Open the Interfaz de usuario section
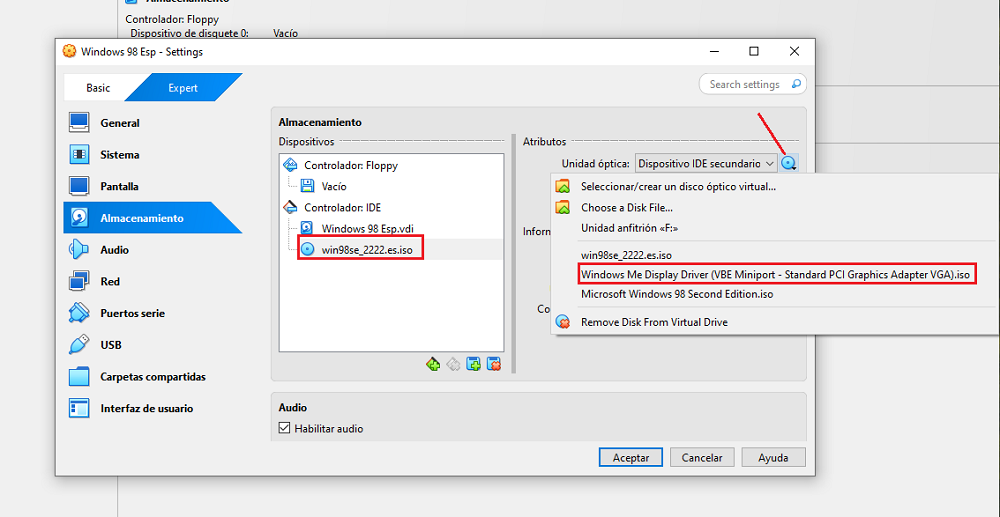The height and width of the screenshot is (517, 1000). [x=147, y=408]
